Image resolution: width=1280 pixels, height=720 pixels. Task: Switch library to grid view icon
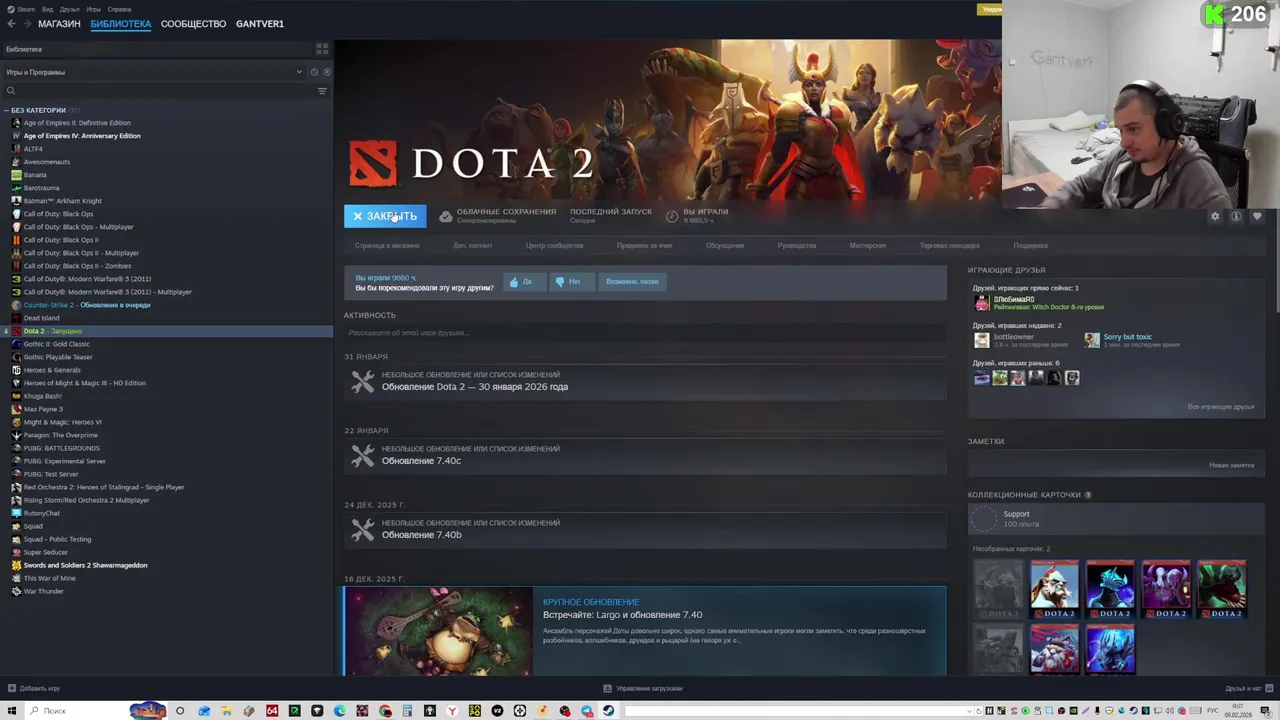[x=322, y=49]
